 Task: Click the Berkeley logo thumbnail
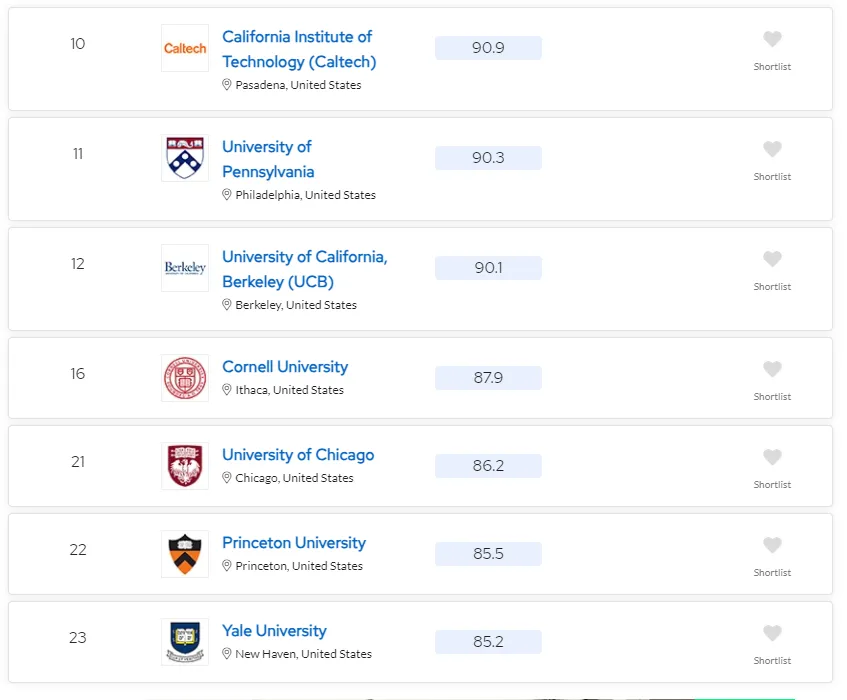coord(185,268)
